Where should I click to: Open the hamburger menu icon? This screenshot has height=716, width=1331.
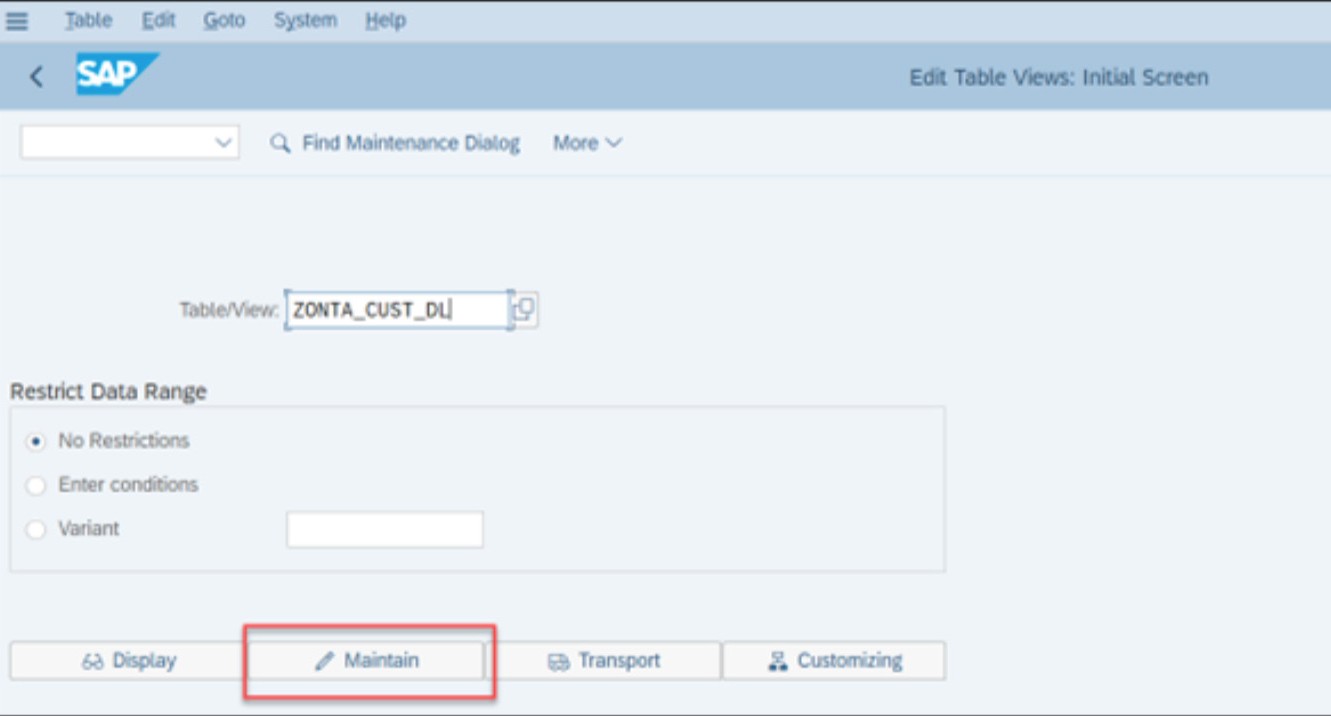pos(17,20)
